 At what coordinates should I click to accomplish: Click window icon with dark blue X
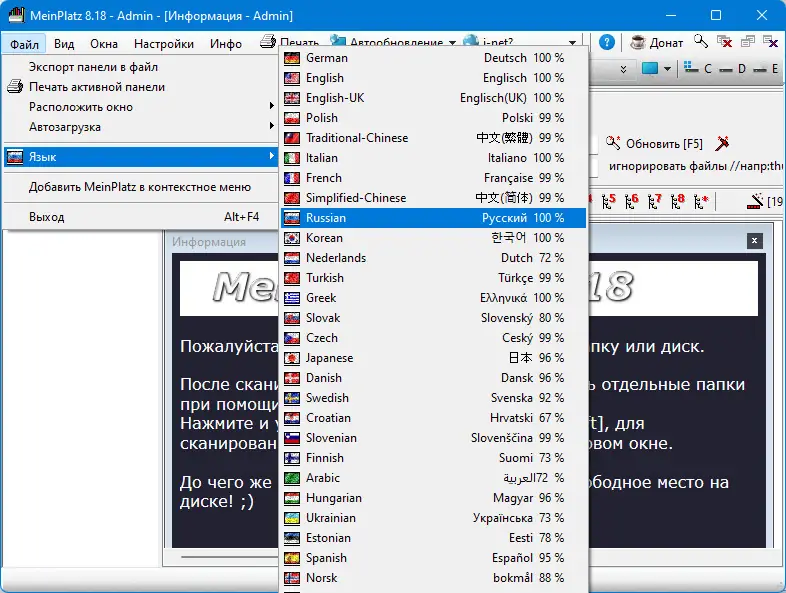[770, 42]
